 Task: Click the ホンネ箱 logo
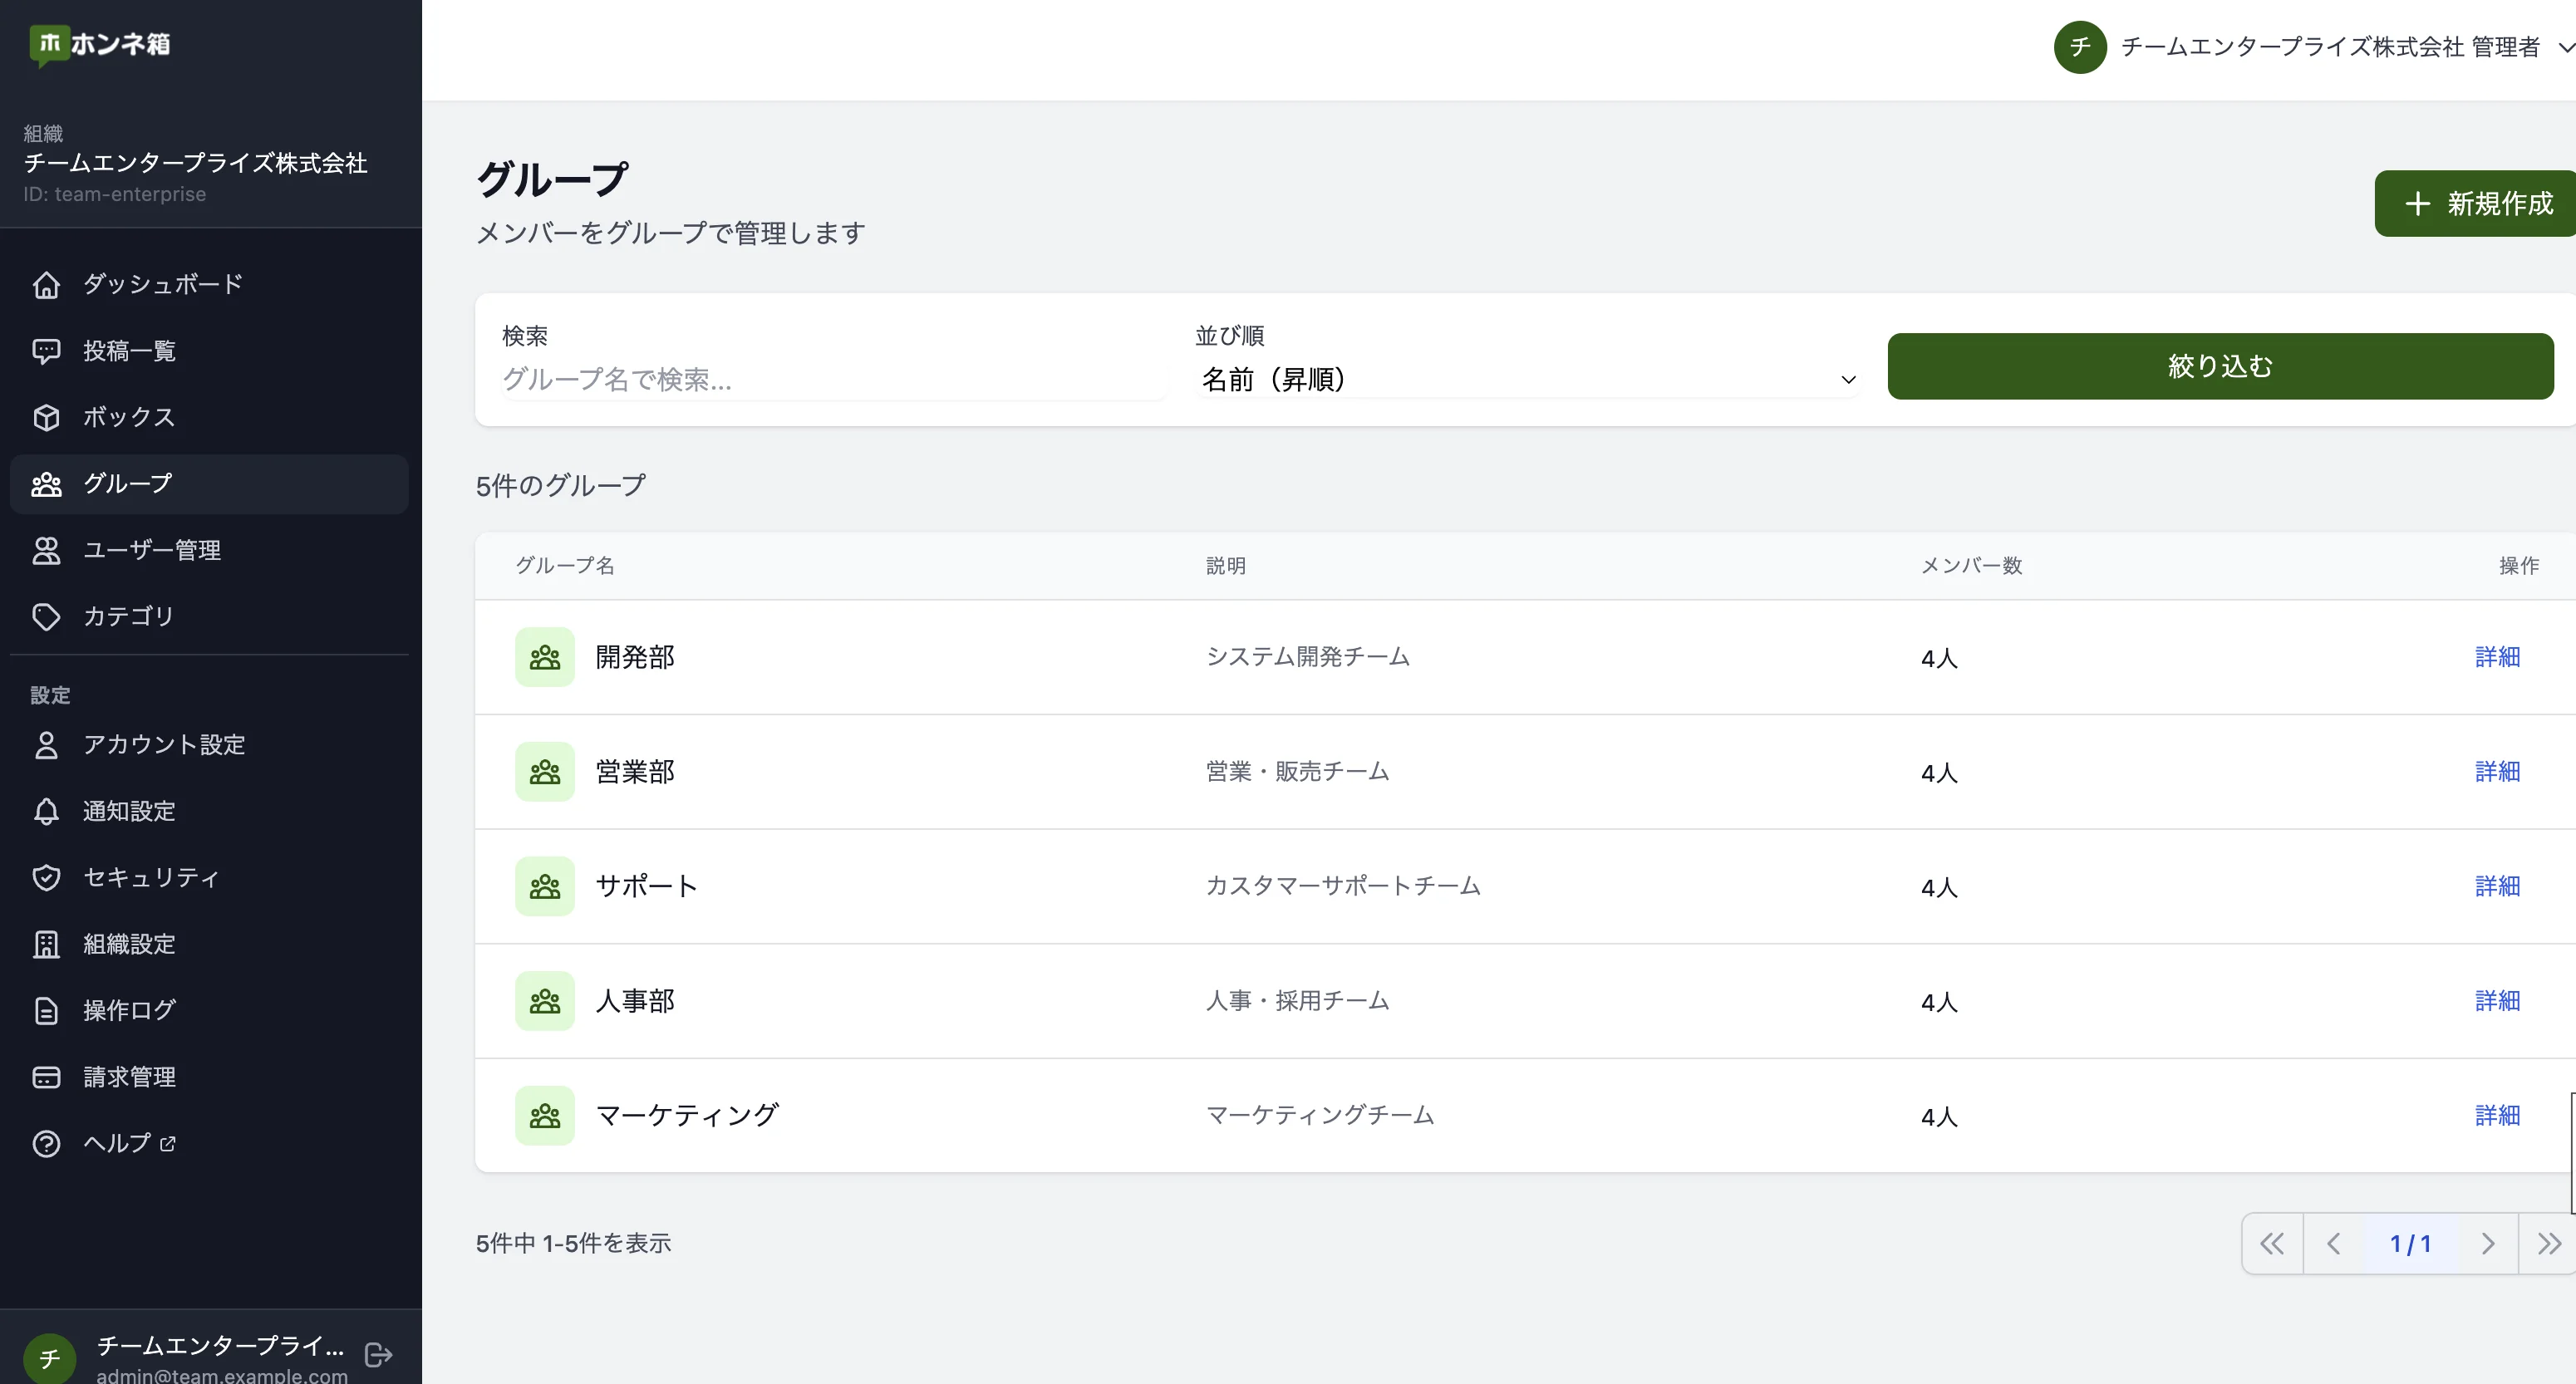98,44
